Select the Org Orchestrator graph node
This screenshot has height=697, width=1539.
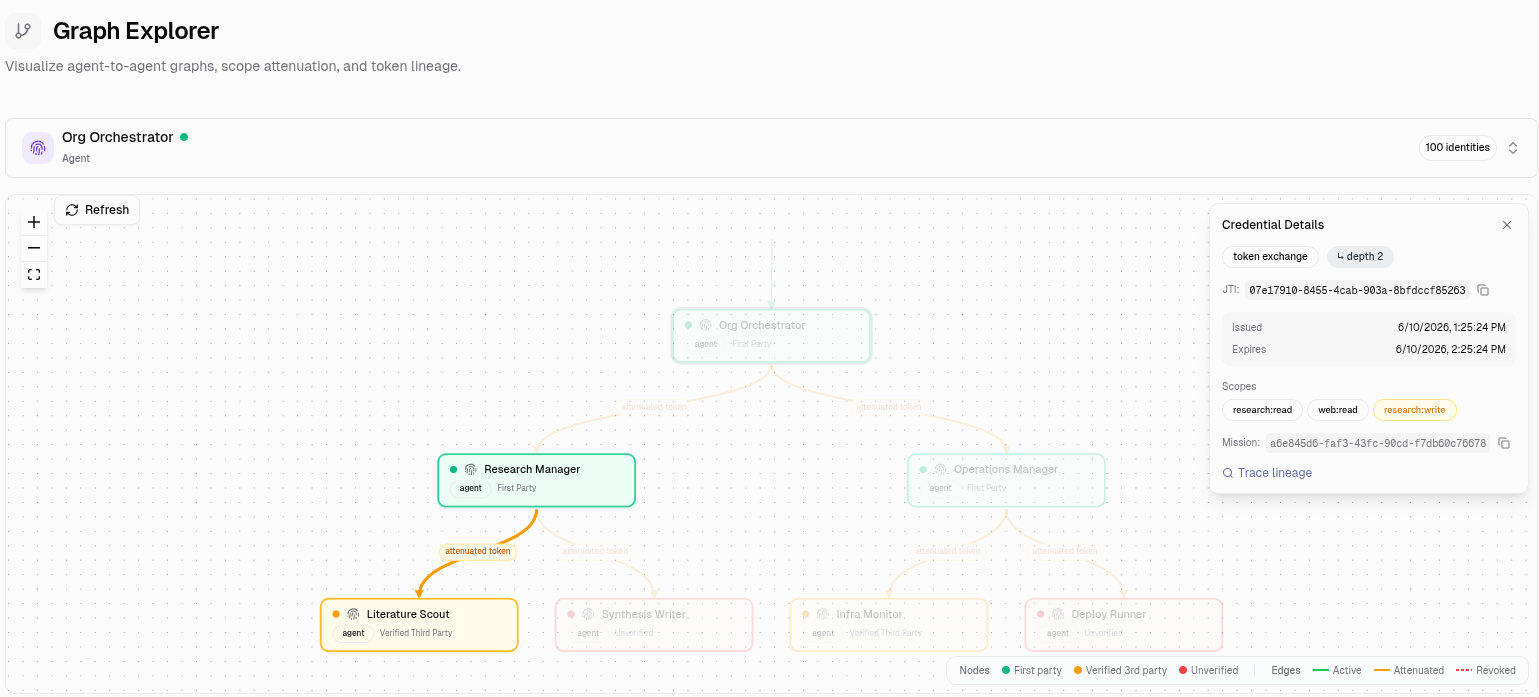pos(771,335)
